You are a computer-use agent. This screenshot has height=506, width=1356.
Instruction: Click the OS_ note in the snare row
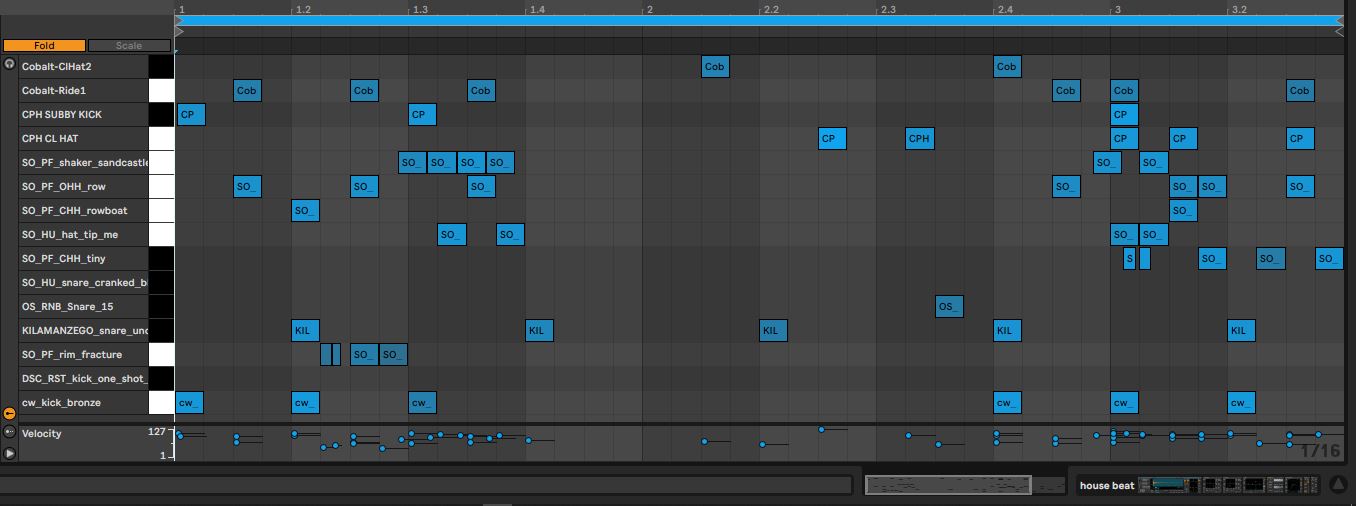point(949,306)
